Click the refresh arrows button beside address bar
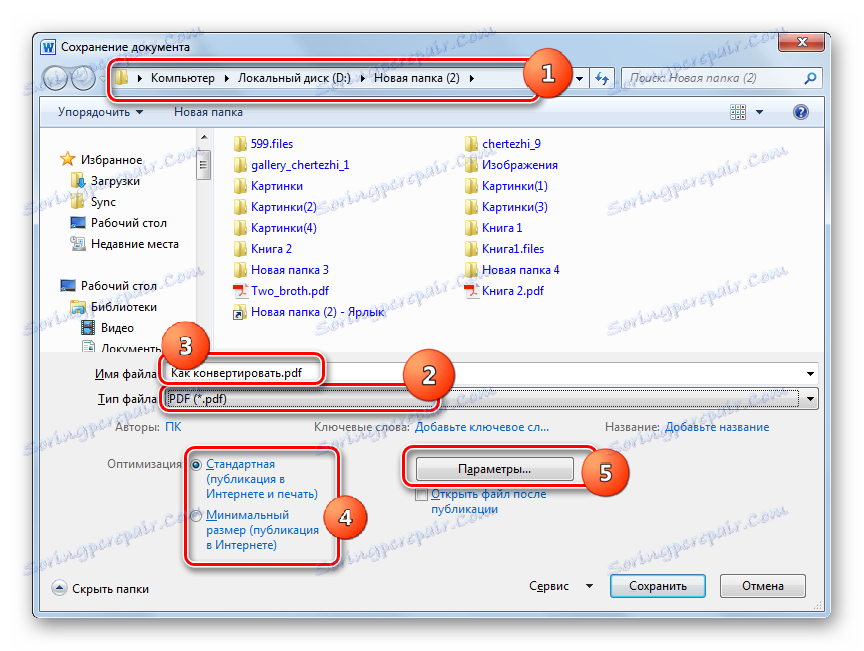 pyautogui.click(x=602, y=78)
